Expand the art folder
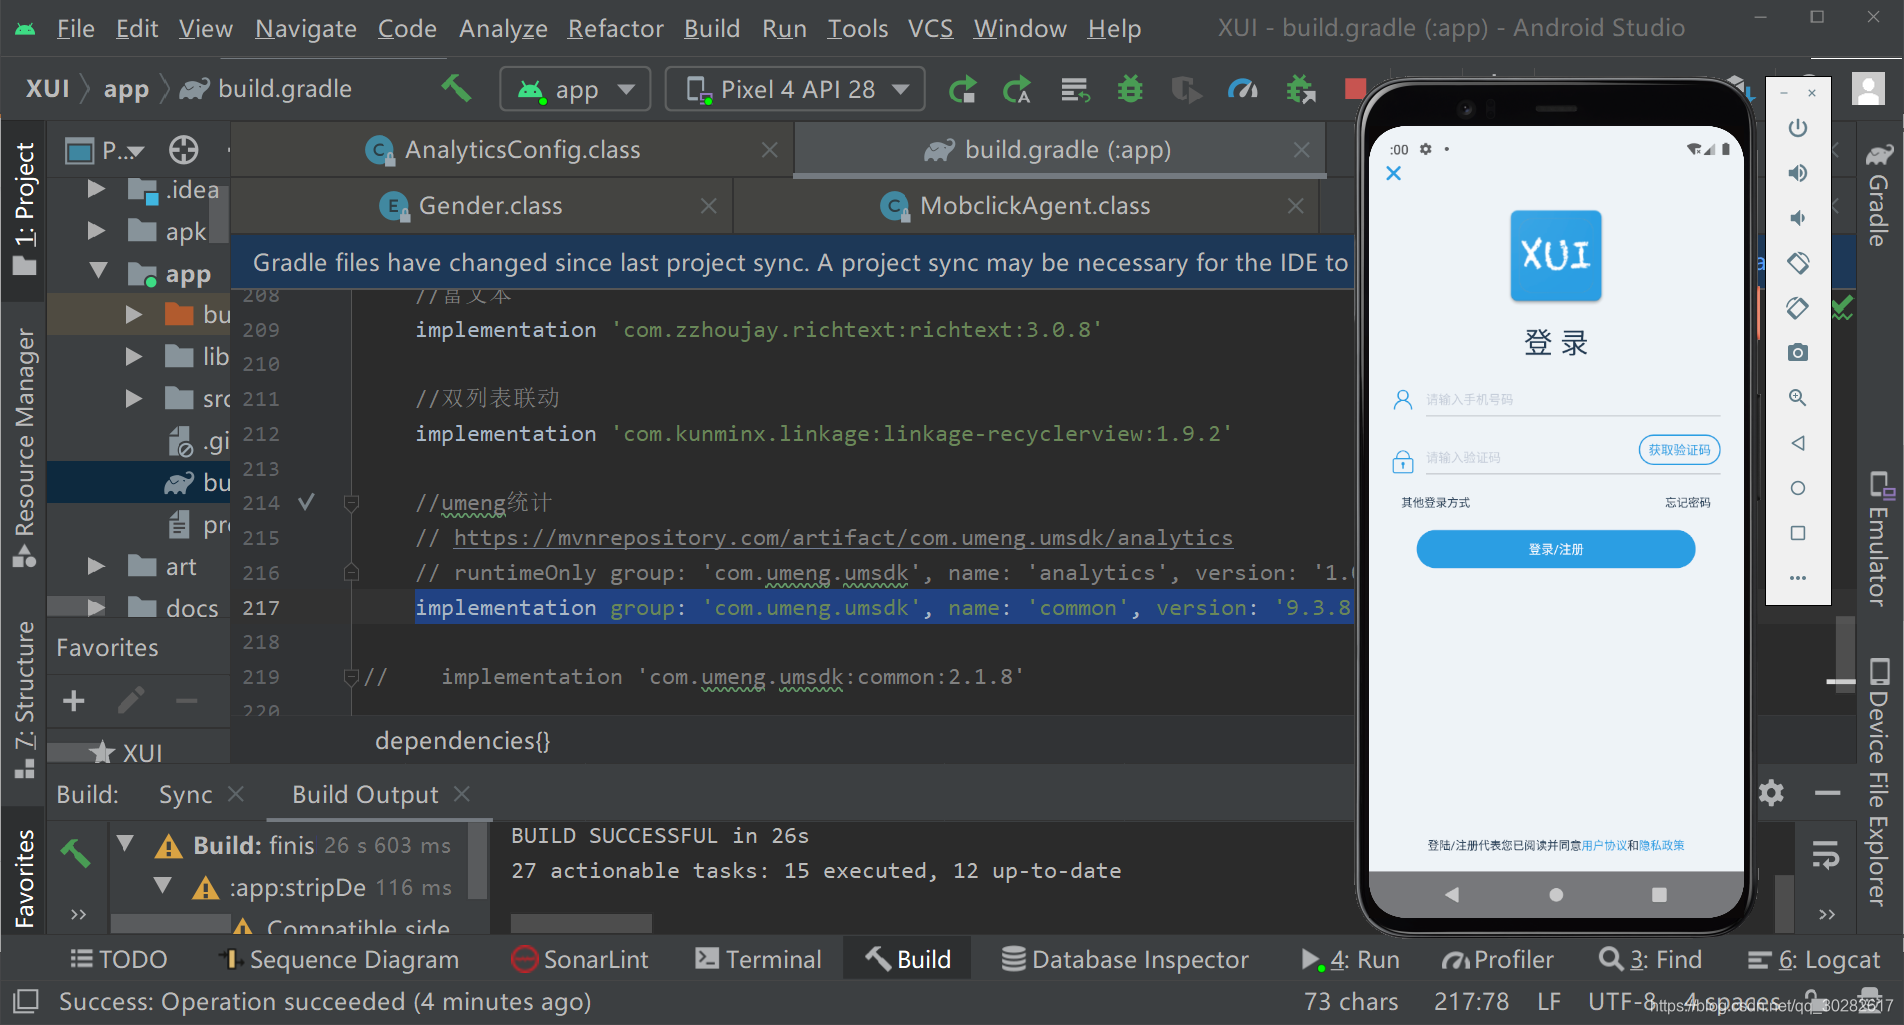 (96, 566)
